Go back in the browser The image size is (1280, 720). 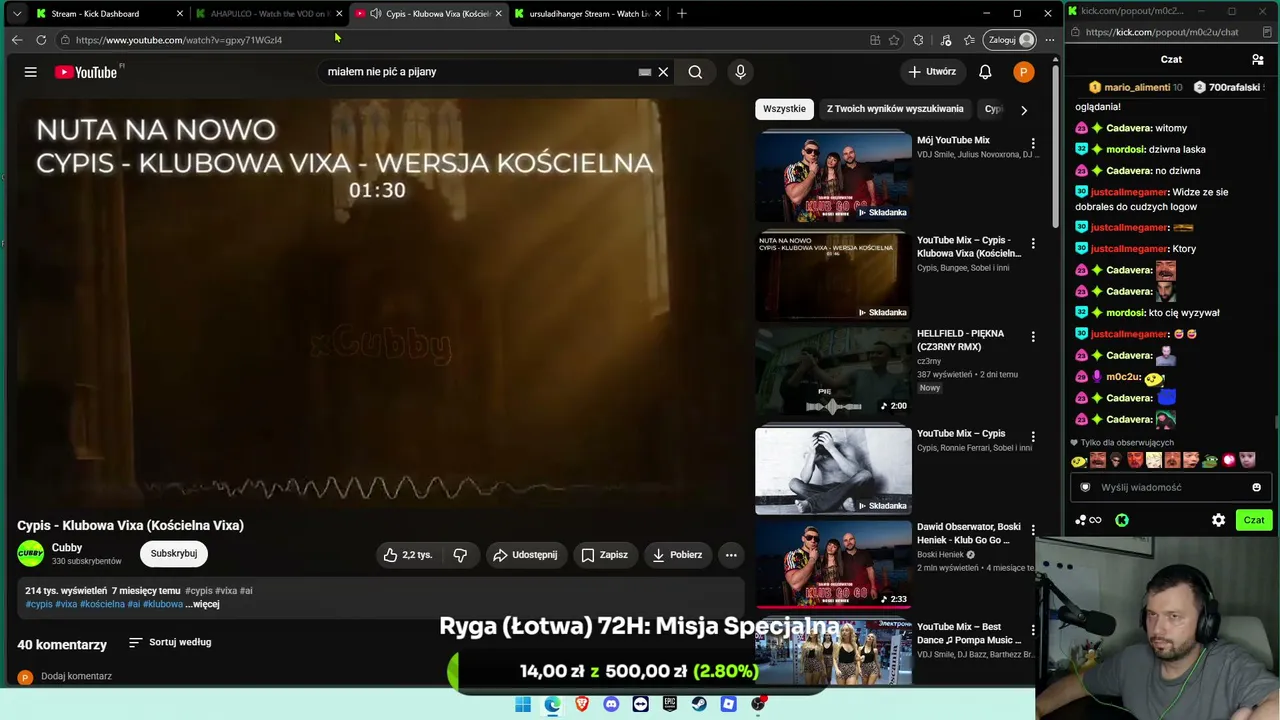17,40
